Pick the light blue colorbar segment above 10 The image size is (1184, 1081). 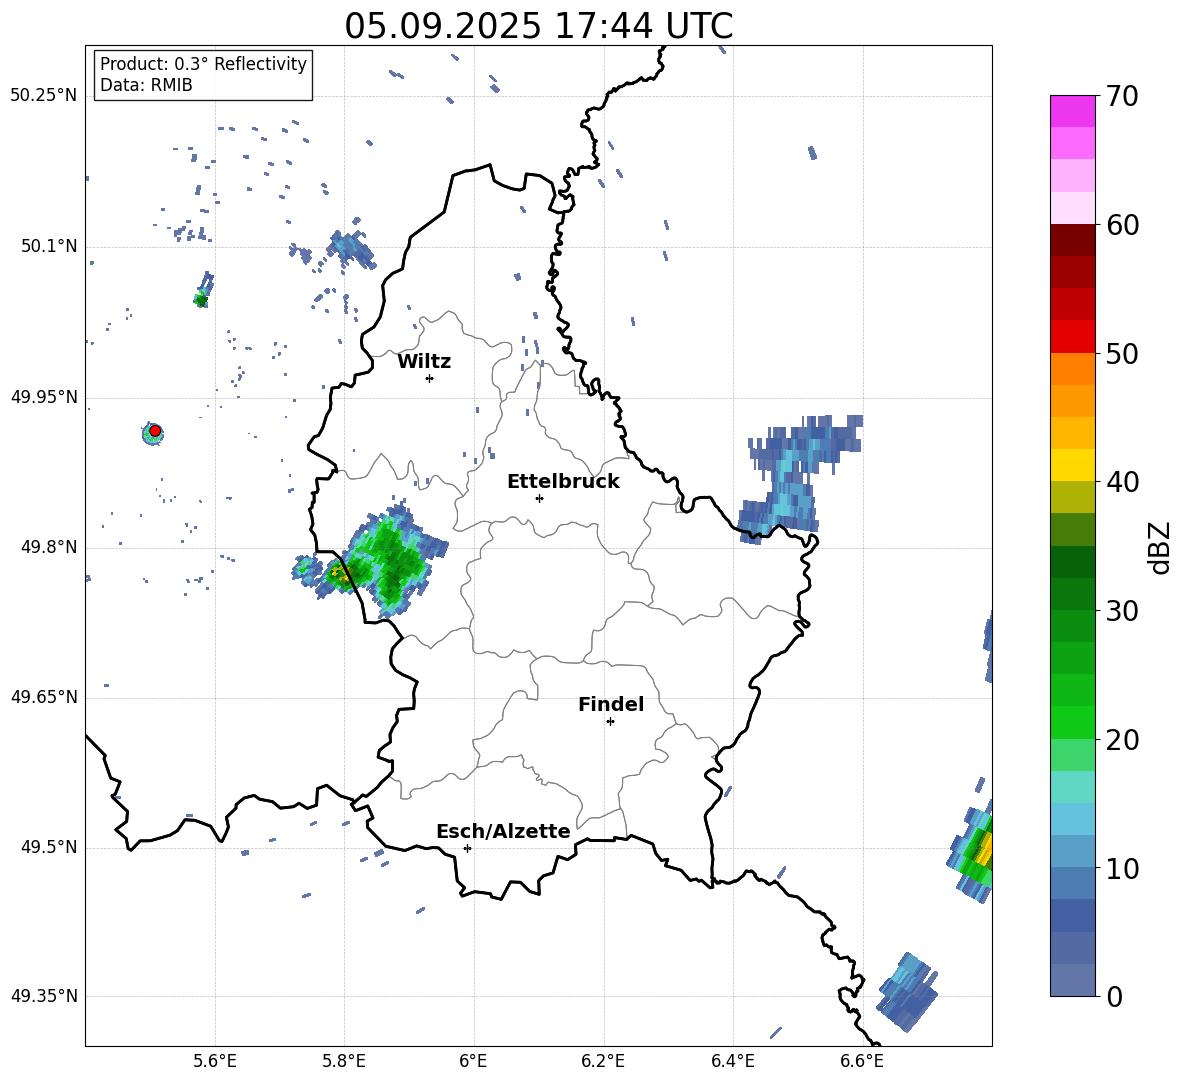(1072, 820)
